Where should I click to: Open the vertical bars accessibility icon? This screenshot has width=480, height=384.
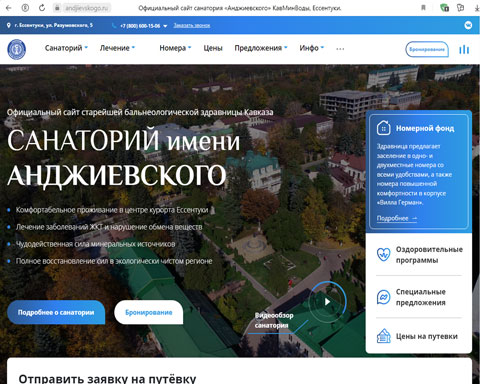(x=464, y=49)
